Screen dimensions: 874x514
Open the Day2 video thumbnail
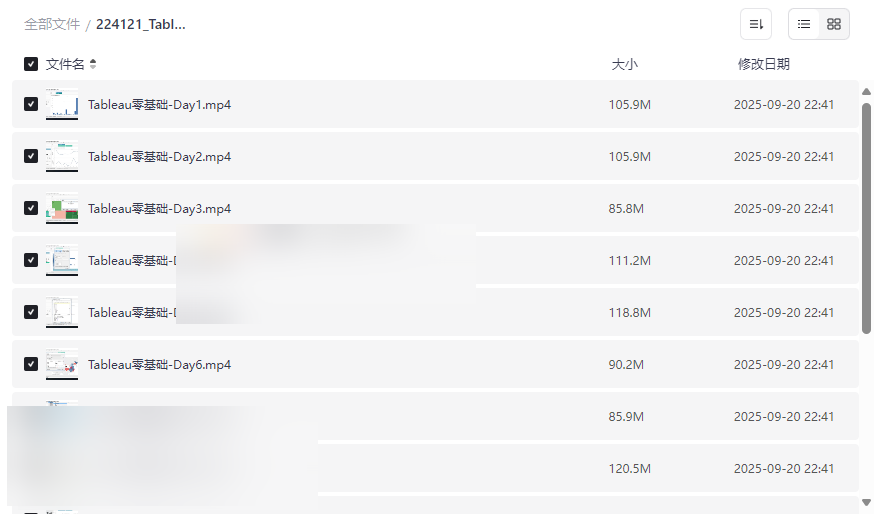(x=62, y=156)
